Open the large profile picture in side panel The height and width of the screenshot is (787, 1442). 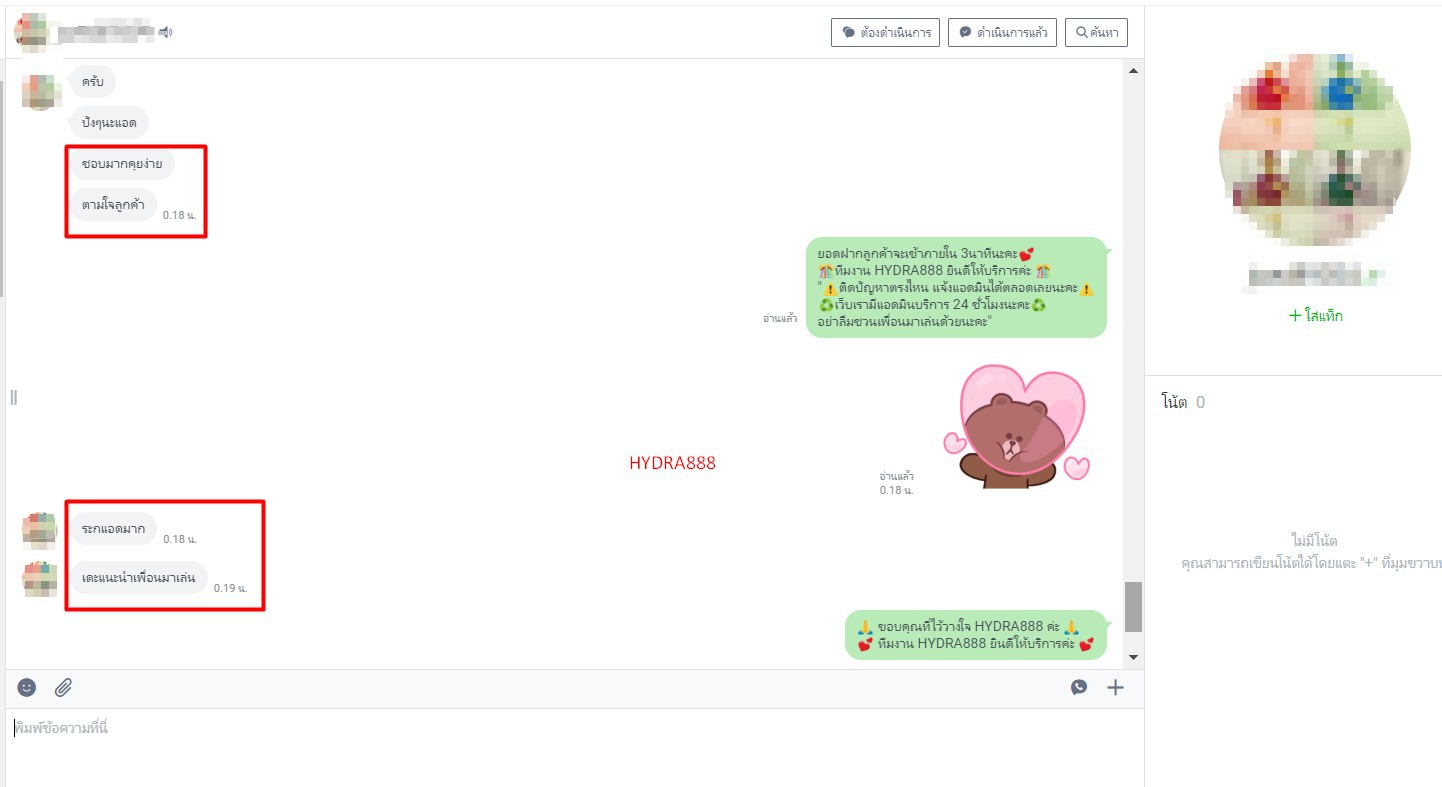click(1315, 150)
